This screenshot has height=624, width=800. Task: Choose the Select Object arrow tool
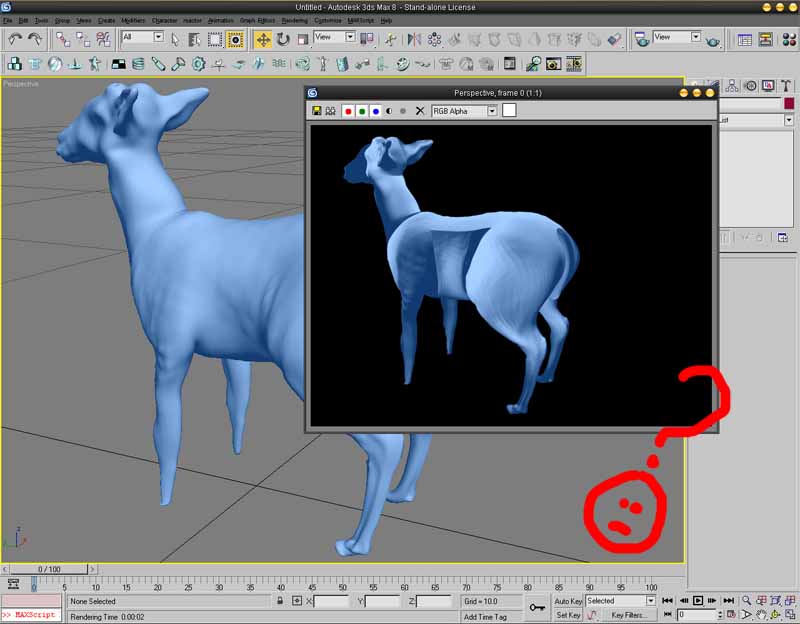175,39
